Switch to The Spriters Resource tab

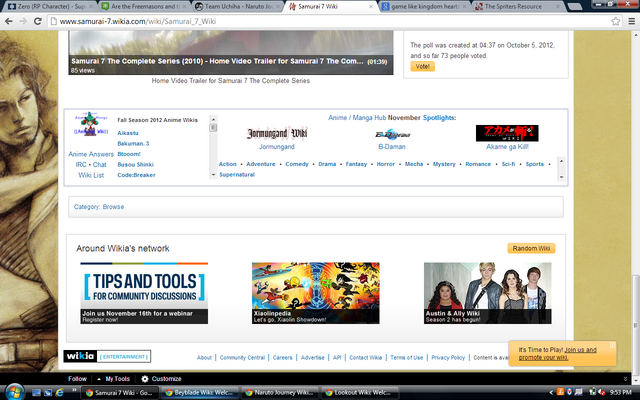pyautogui.click(x=518, y=7)
